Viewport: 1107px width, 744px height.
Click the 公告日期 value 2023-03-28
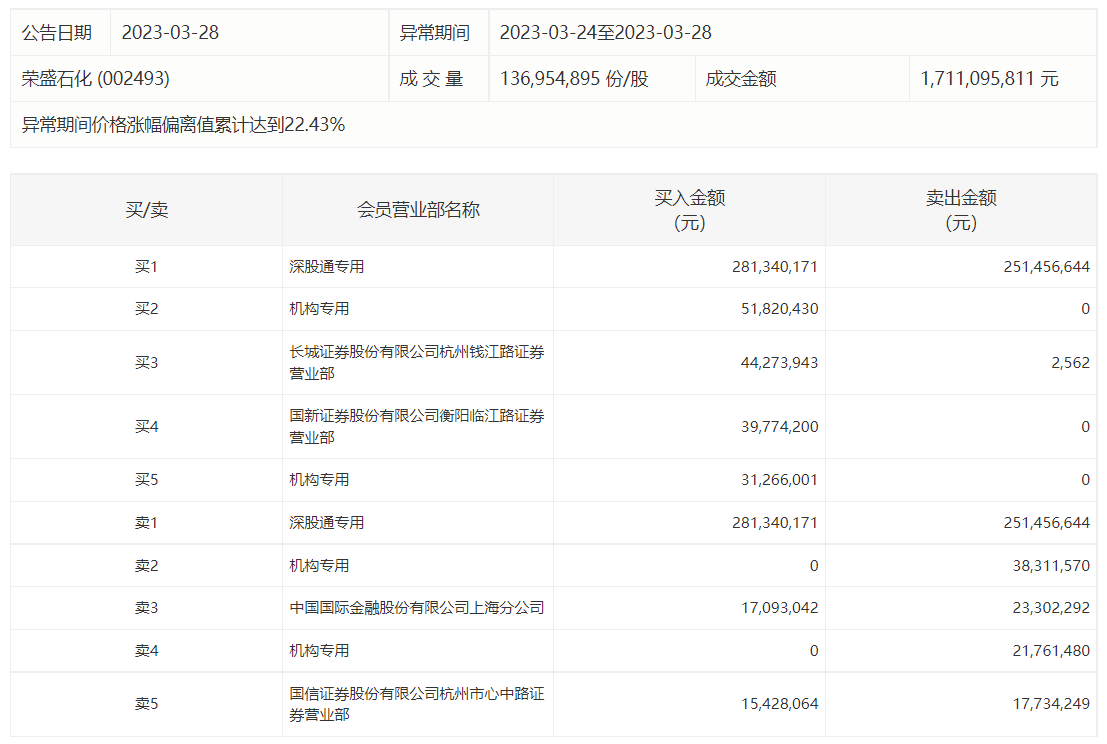click(x=170, y=33)
